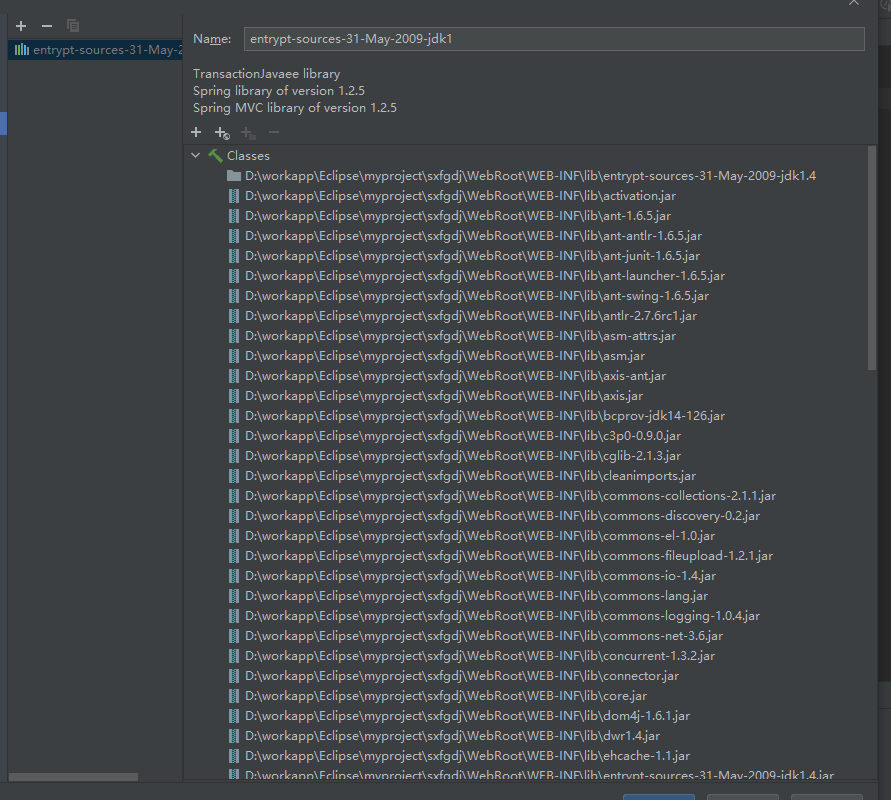The image size is (891, 800).
Task: Click the jar icon beside asm-attrs.jar
Action: click(x=234, y=336)
